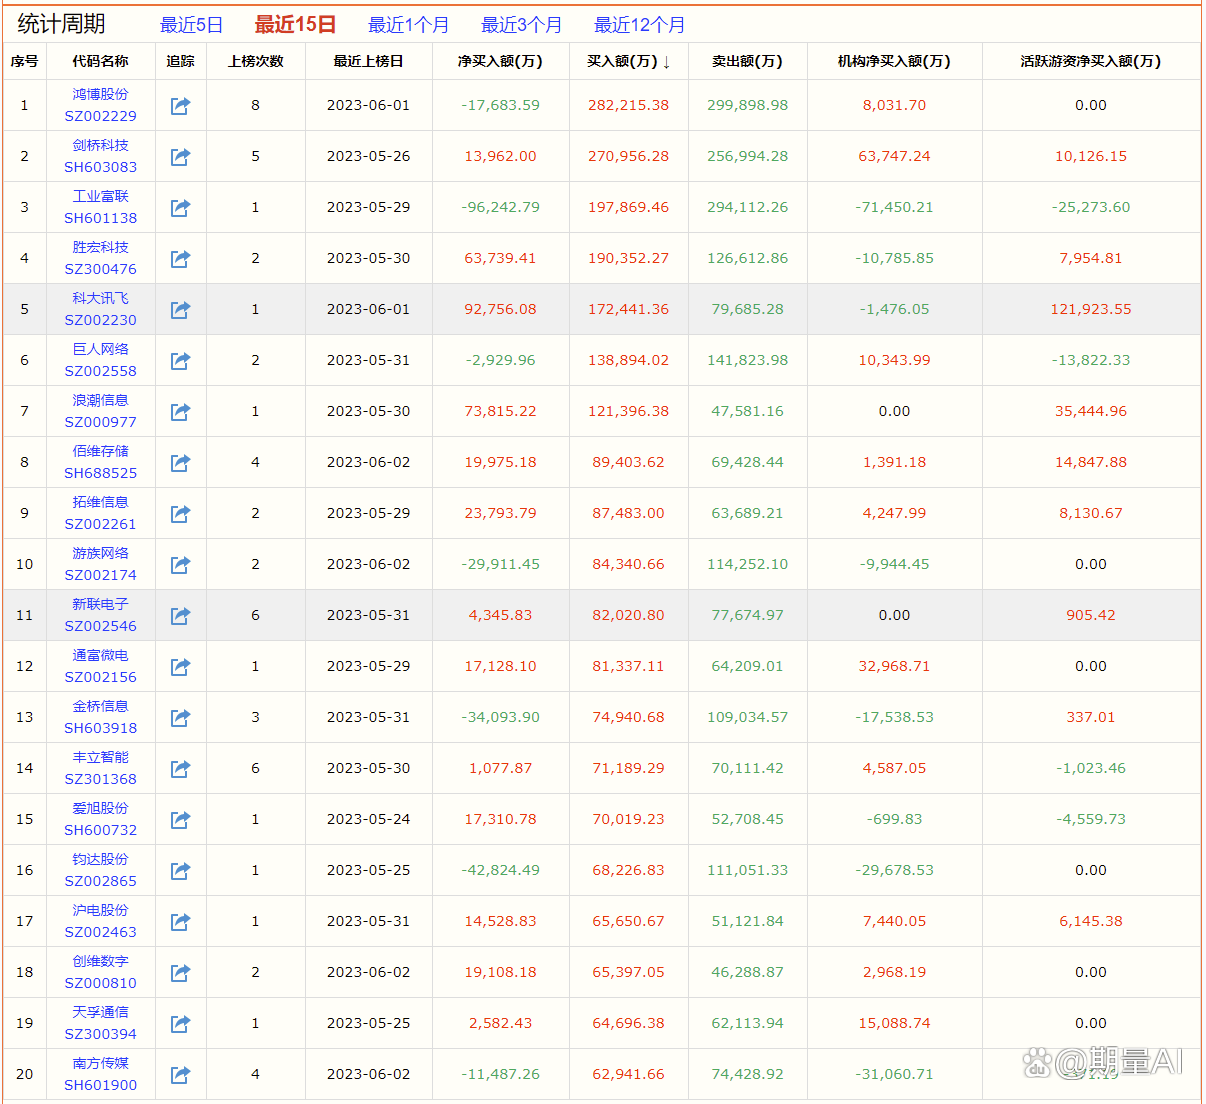Switch to the 最近5日 period tab
This screenshot has width=1206, height=1104.
[191, 25]
